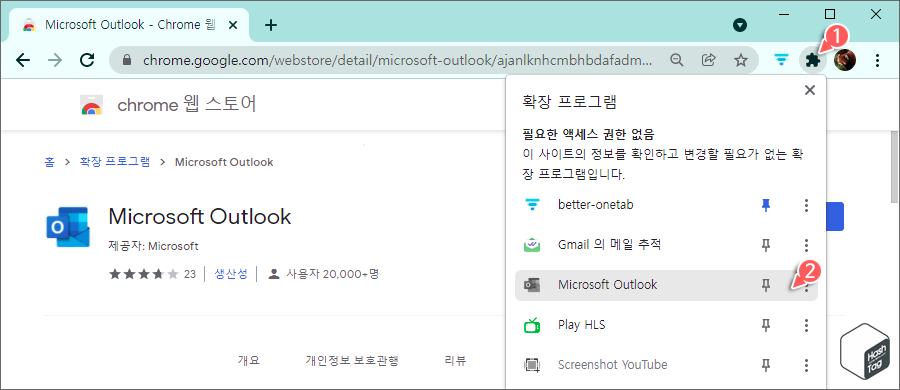Open the 개인정보 보호관행 tab
This screenshot has width=900, height=390.
pos(352,361)
